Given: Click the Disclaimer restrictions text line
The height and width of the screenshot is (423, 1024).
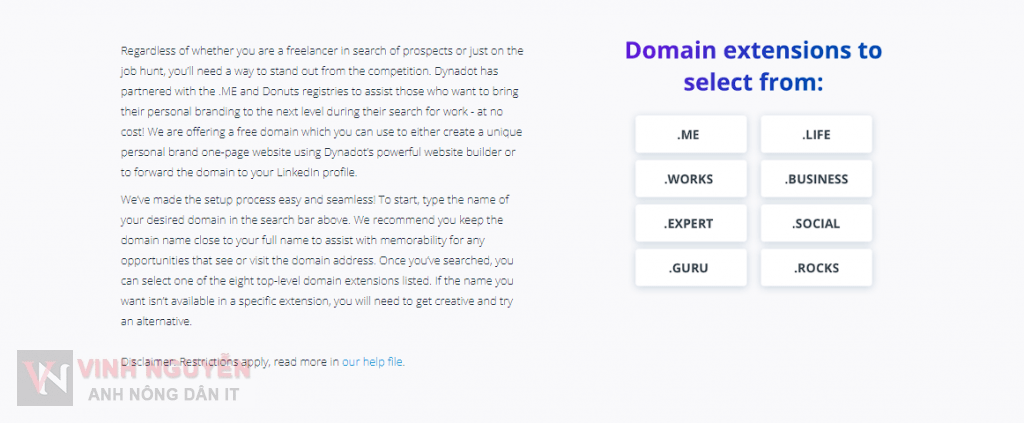Looking at the screenshot, I should [263, 362].
